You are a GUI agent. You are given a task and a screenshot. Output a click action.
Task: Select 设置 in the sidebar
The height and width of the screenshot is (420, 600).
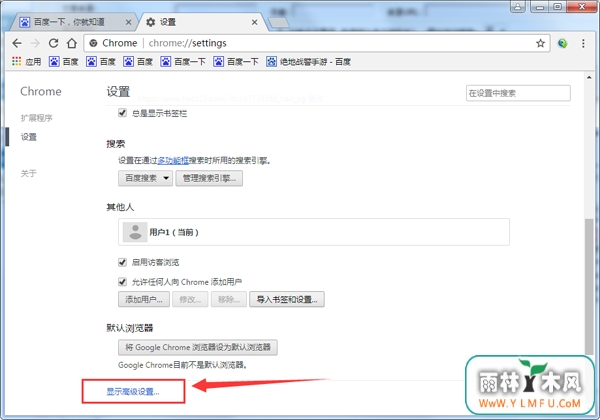tap(29, 137)
